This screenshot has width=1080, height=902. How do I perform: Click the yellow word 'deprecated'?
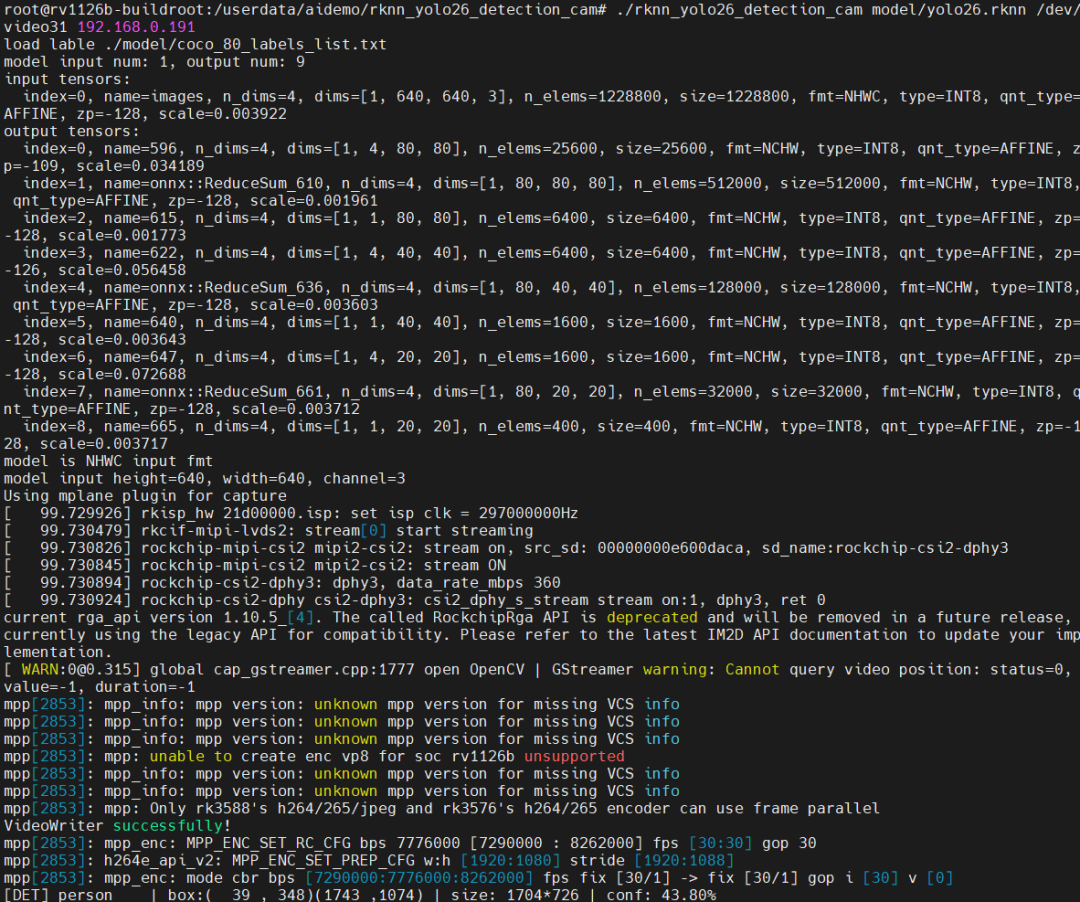click(x=652, y=617)
